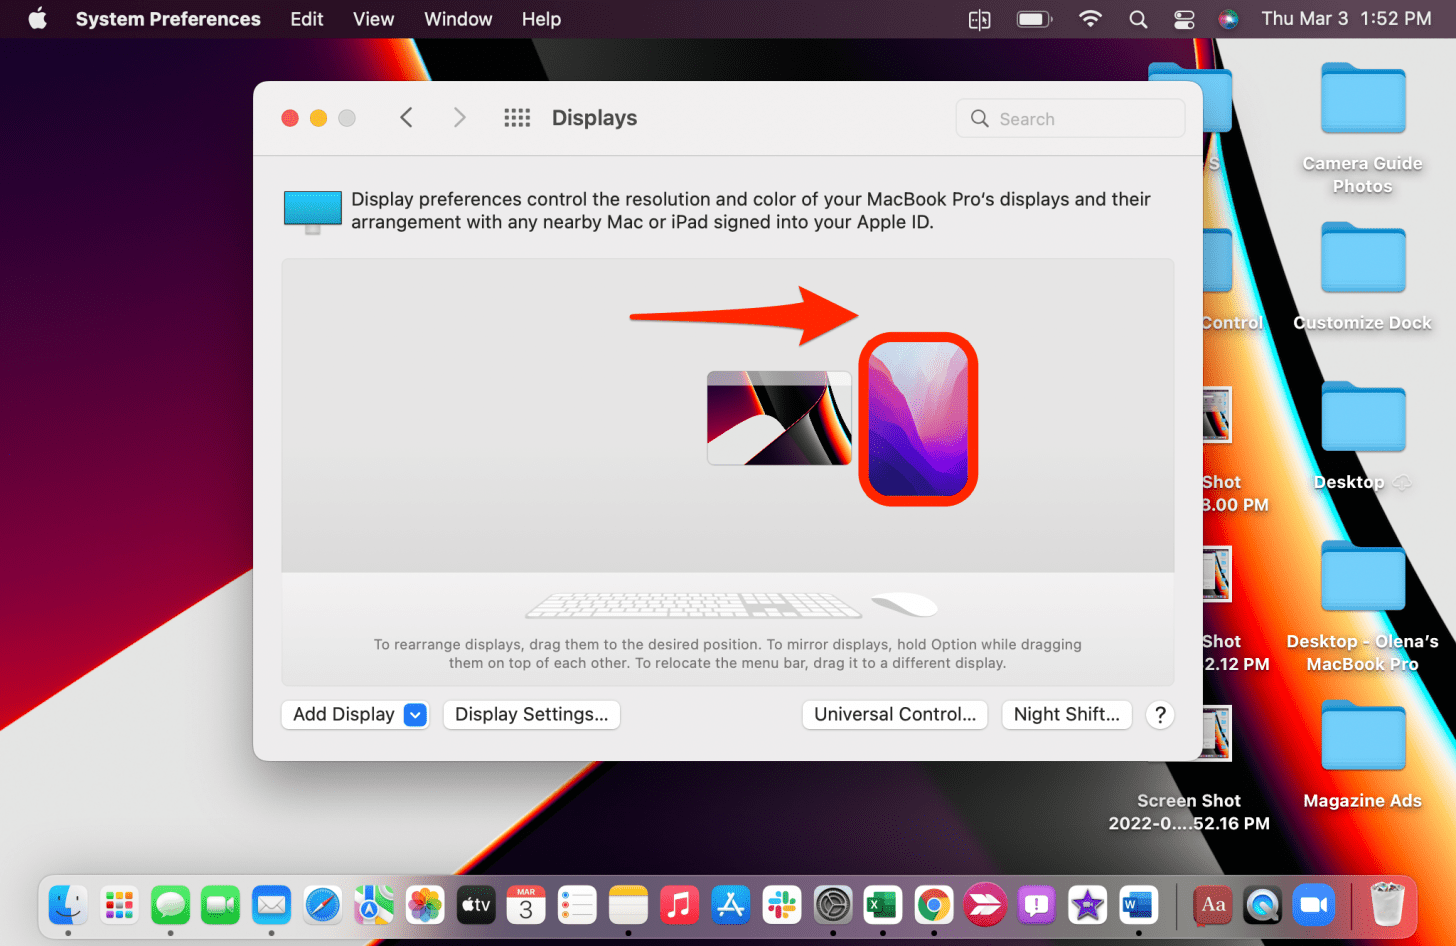This screenshot has width=1456, height=946.
Task: Click the Spotlight search magnifier icon
Action: coord(1138,19)
